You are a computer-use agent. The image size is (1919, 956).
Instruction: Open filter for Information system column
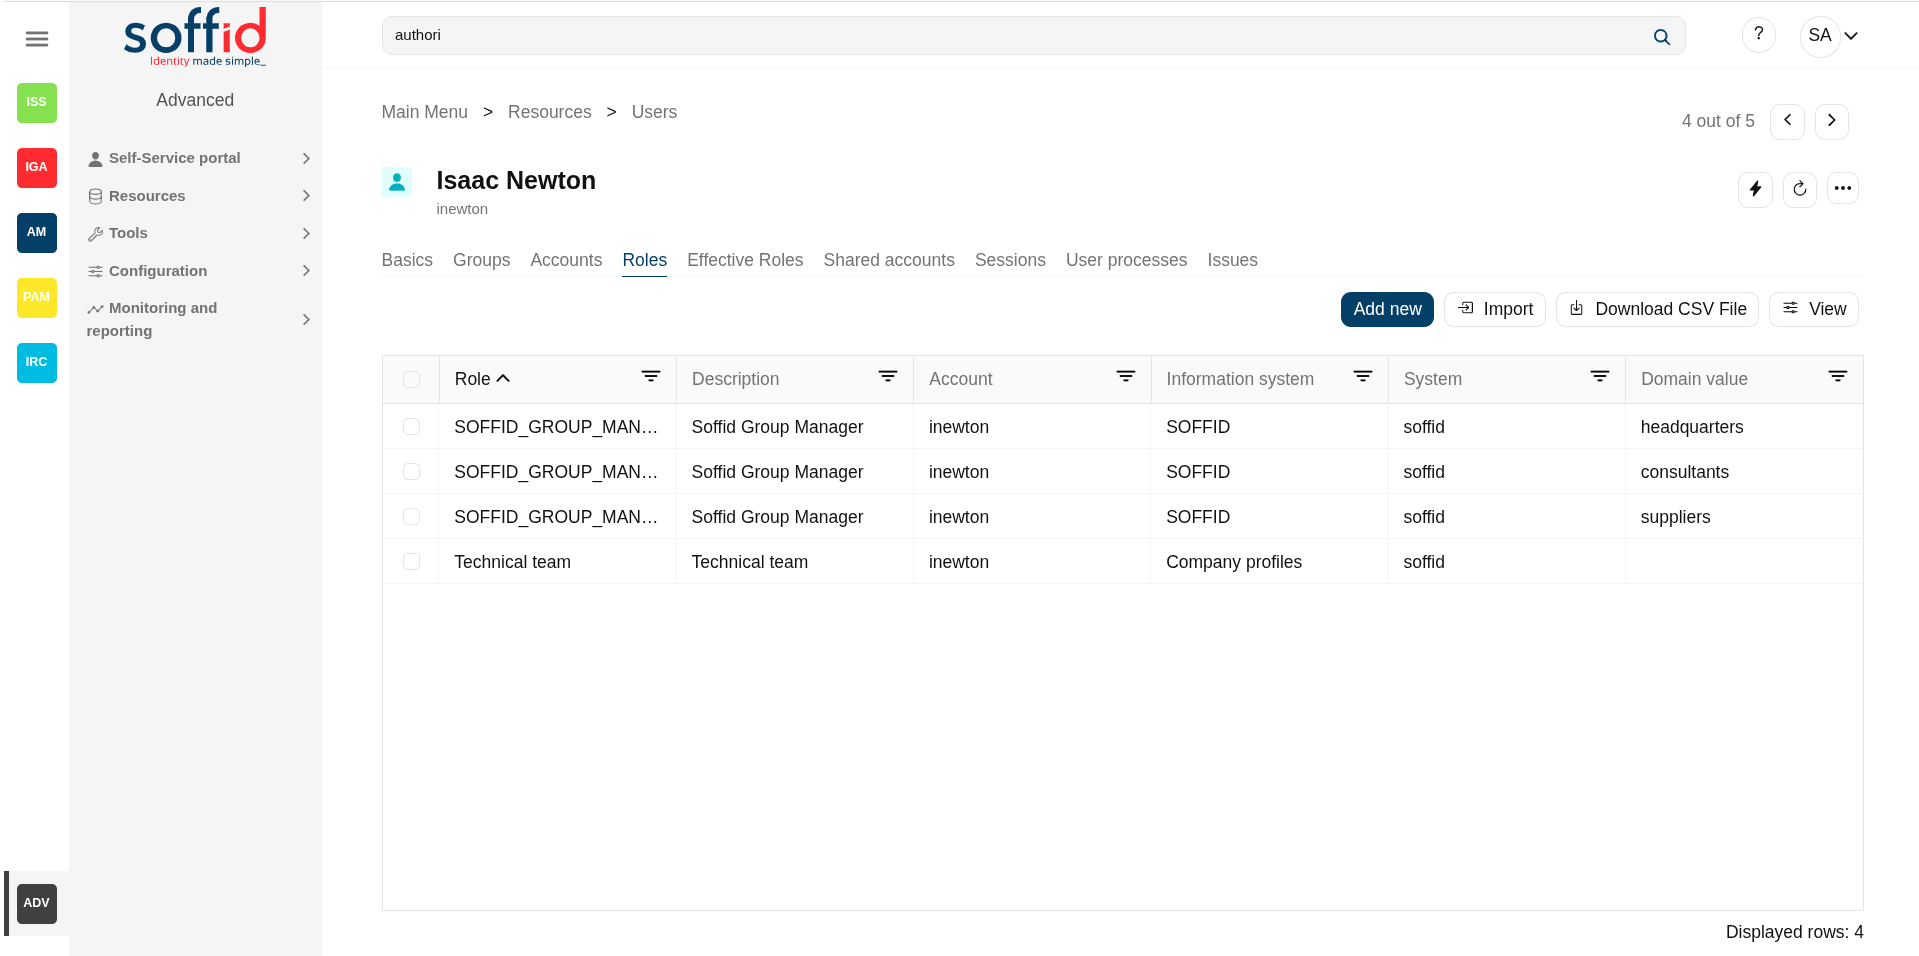tap(1363, 377)
